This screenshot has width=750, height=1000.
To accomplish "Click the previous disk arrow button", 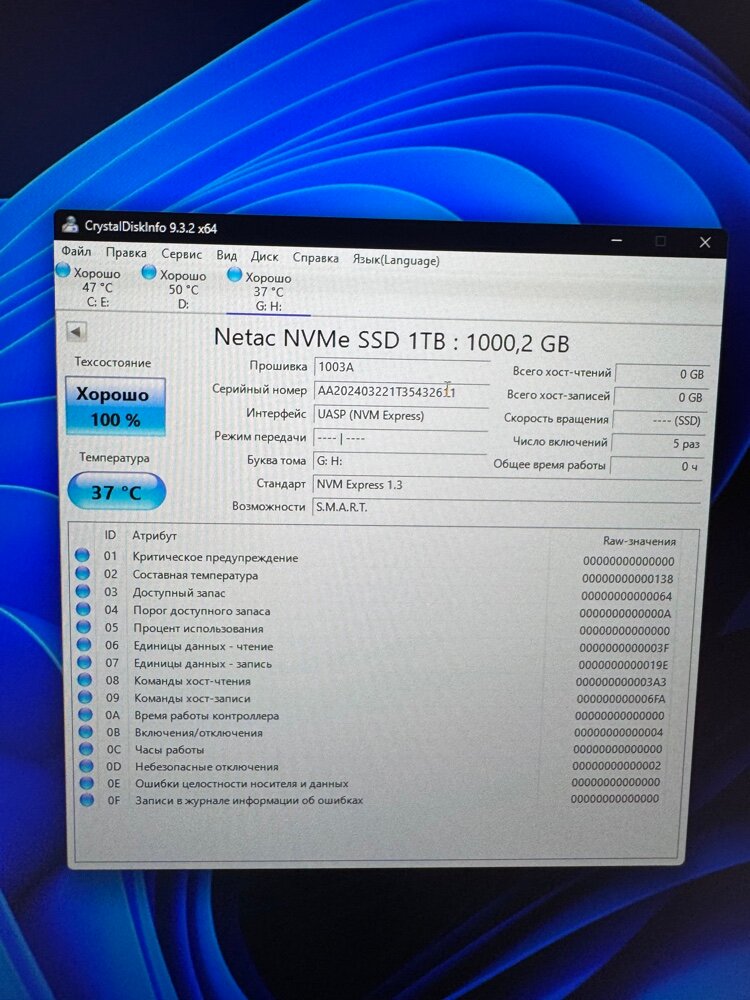I will coord(76,332).
